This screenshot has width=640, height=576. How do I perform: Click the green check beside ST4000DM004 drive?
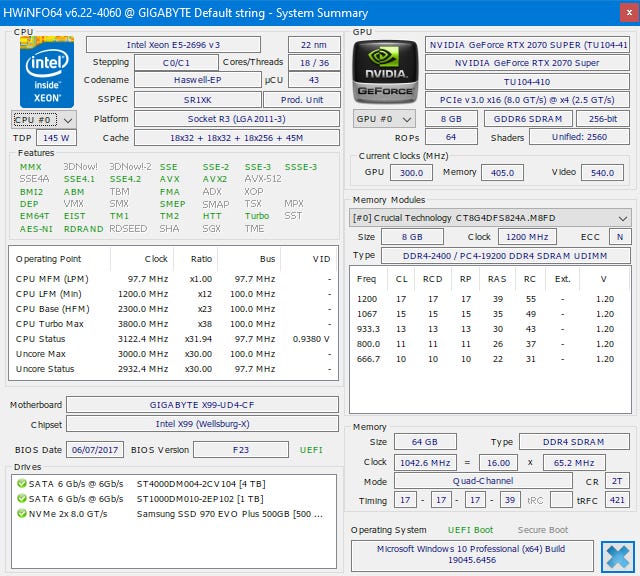click(21, 484)
